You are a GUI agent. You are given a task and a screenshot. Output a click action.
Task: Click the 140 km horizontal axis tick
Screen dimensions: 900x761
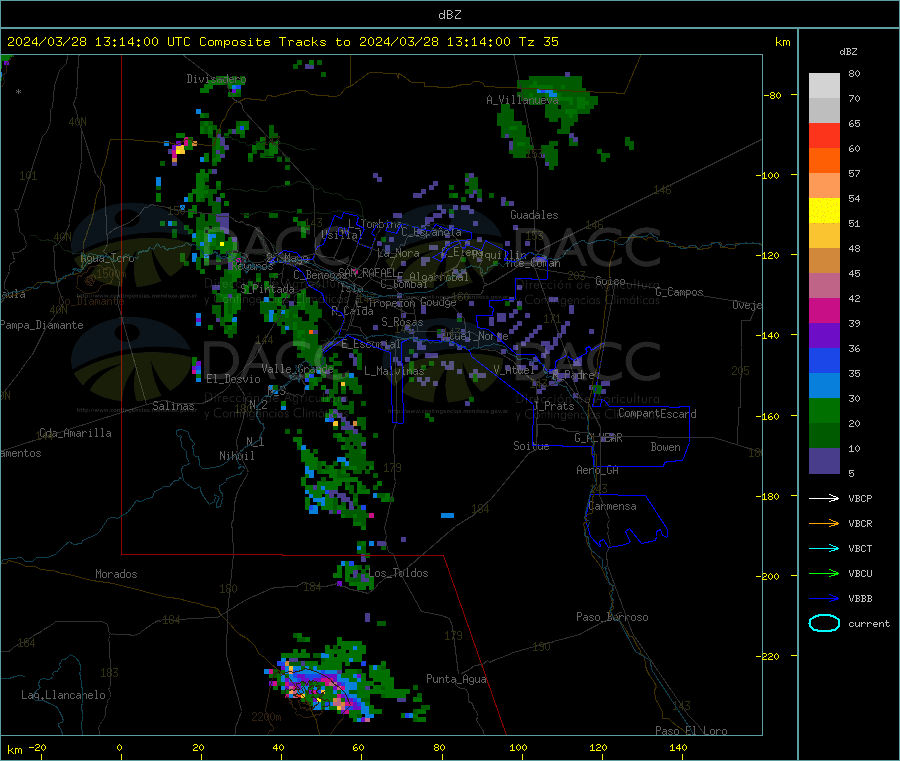pos(678,747)
